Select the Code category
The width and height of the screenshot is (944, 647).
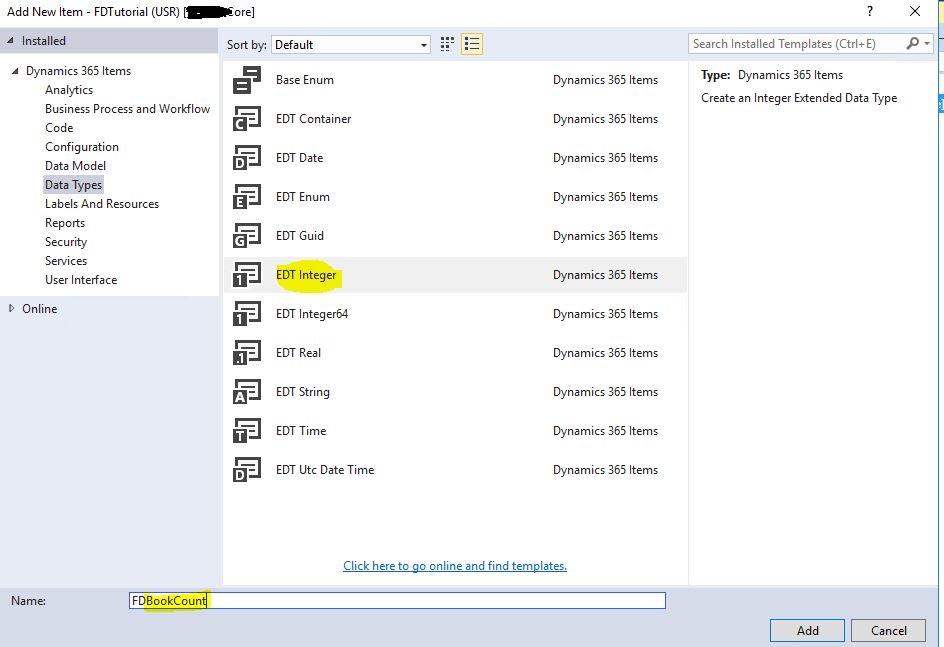coord(59,128)
